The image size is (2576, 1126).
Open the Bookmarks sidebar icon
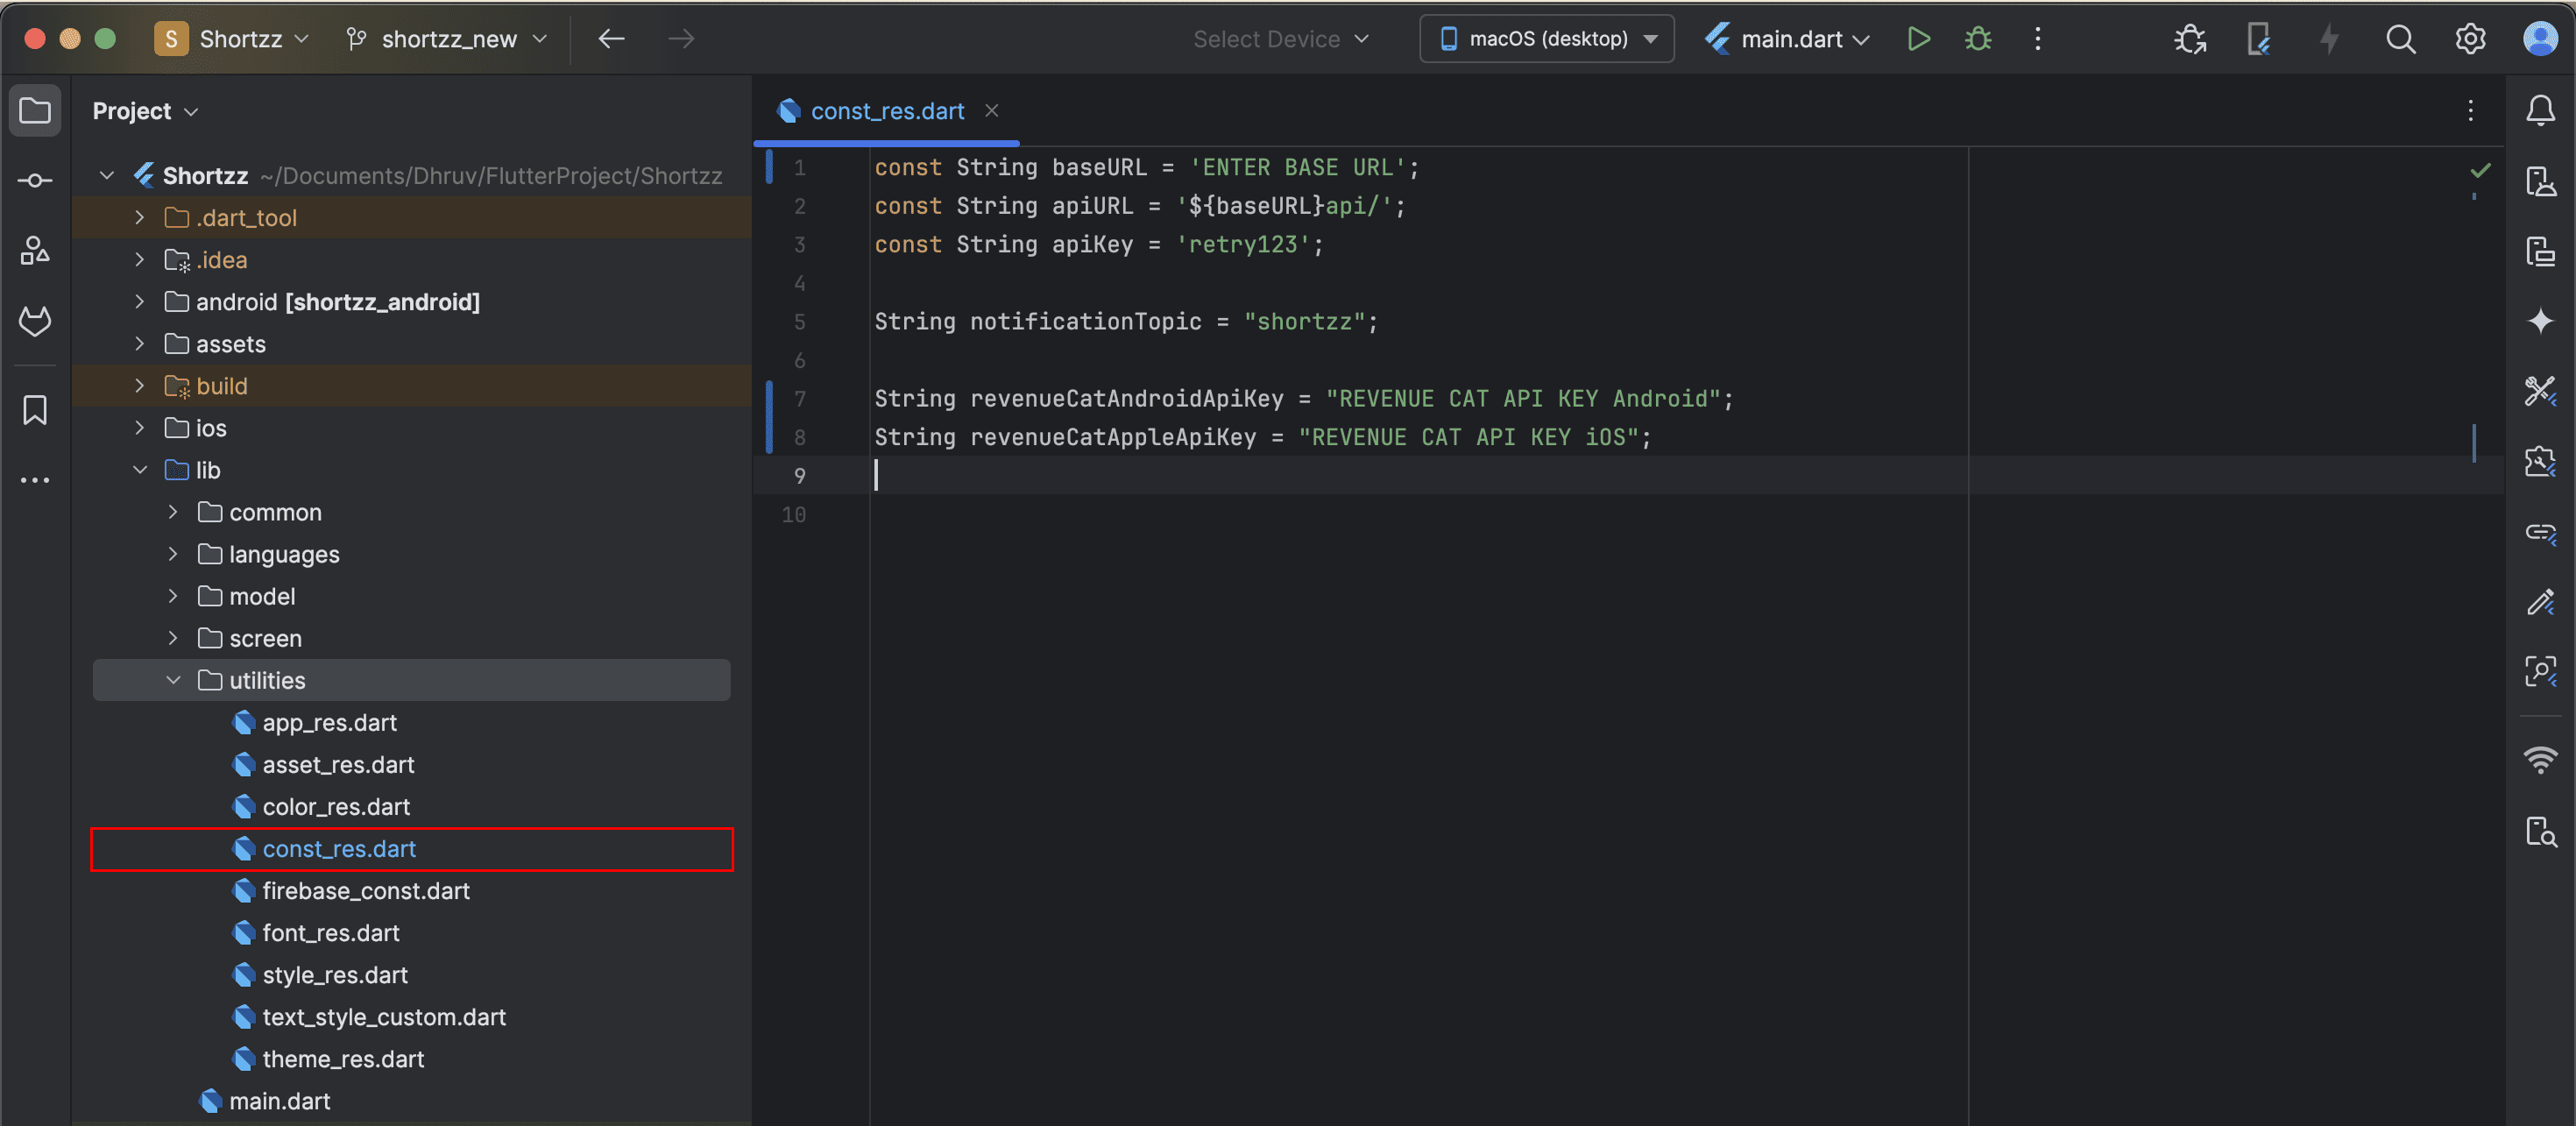(35, 410)
